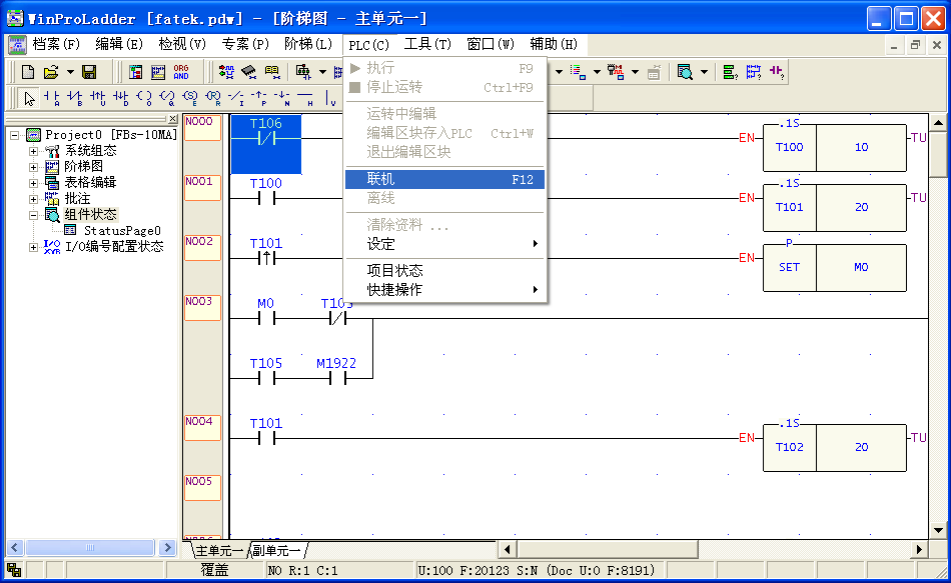The image size is (951, 583).
Task: Collapse the 组件状态 tree node
Action: coord(33,215)
